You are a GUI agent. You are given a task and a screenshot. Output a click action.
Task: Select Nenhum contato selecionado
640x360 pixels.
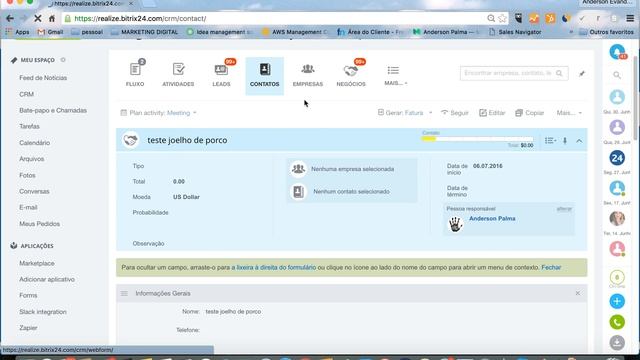(x=352, y=191)
